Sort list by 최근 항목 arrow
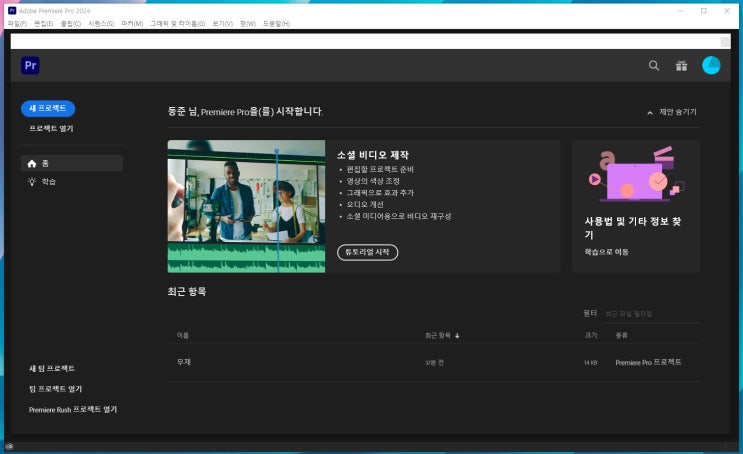743x454 pixels. pyautogui.click(x=457, y=336)
